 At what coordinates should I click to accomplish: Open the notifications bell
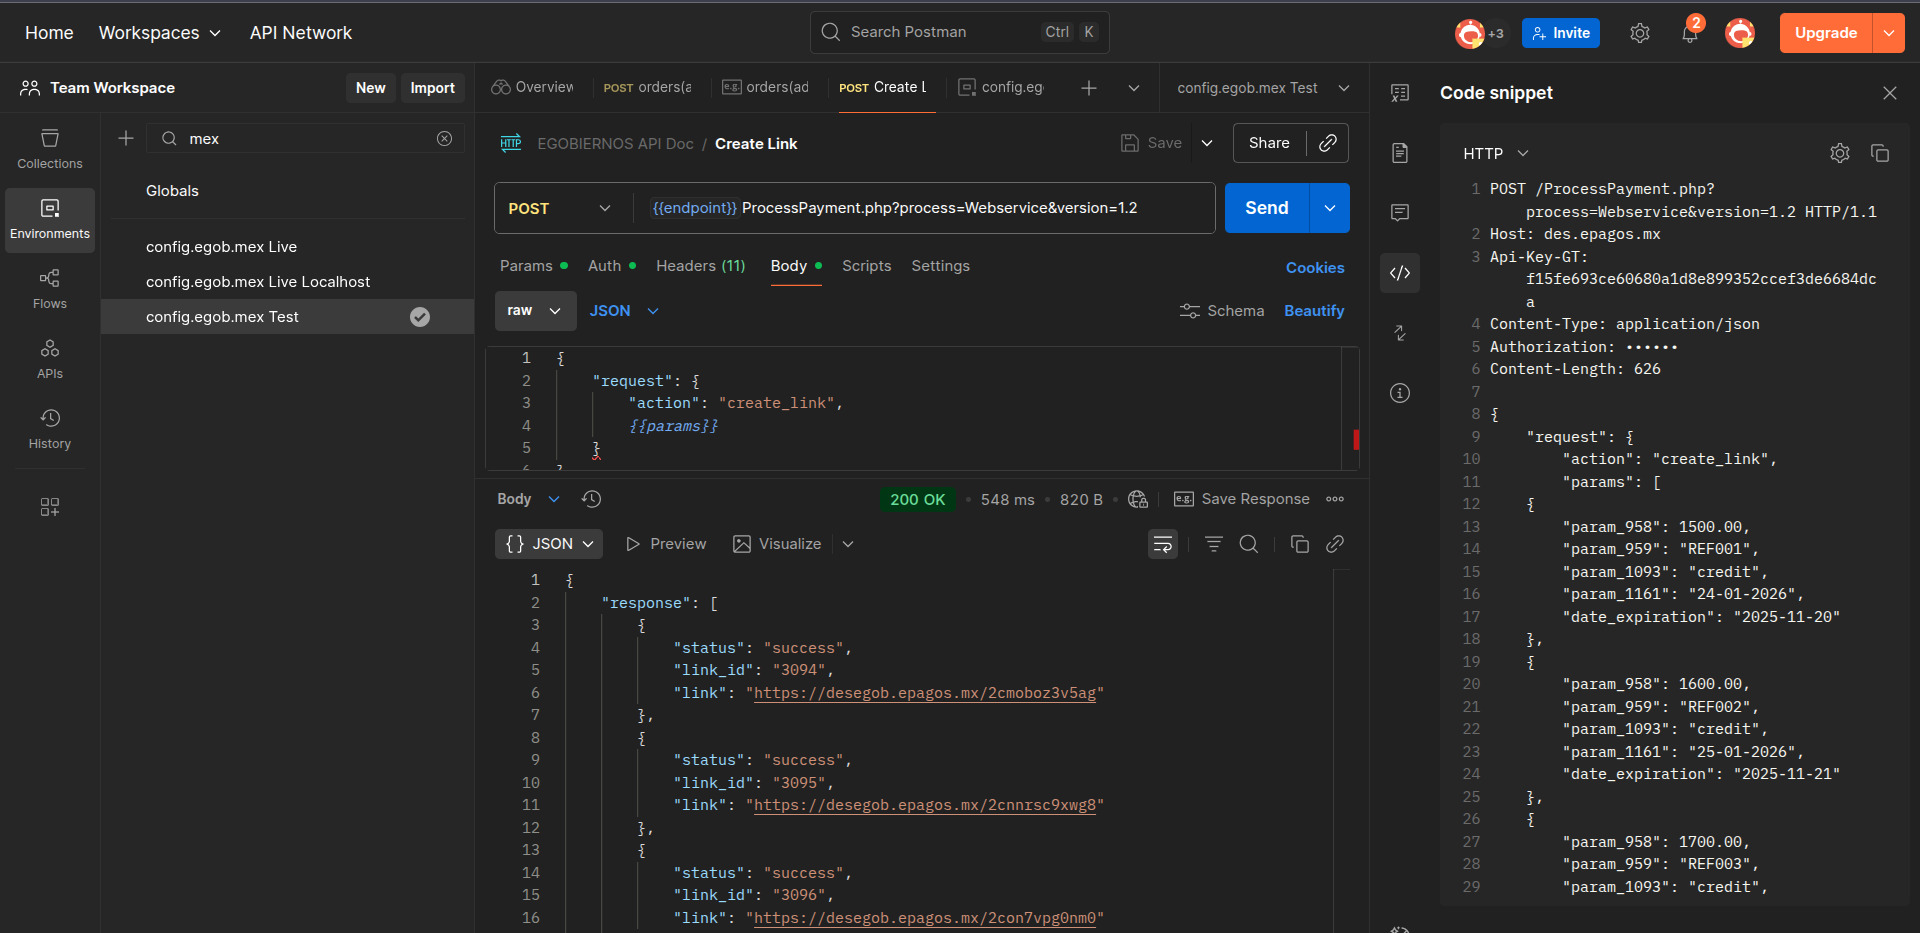pos(1689,34)
